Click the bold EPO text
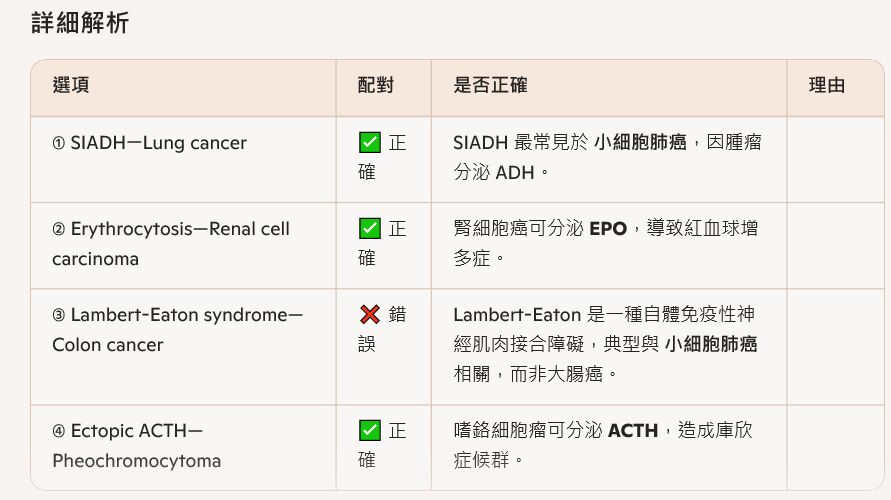This screenshot has width=891, height=500. 608,229
